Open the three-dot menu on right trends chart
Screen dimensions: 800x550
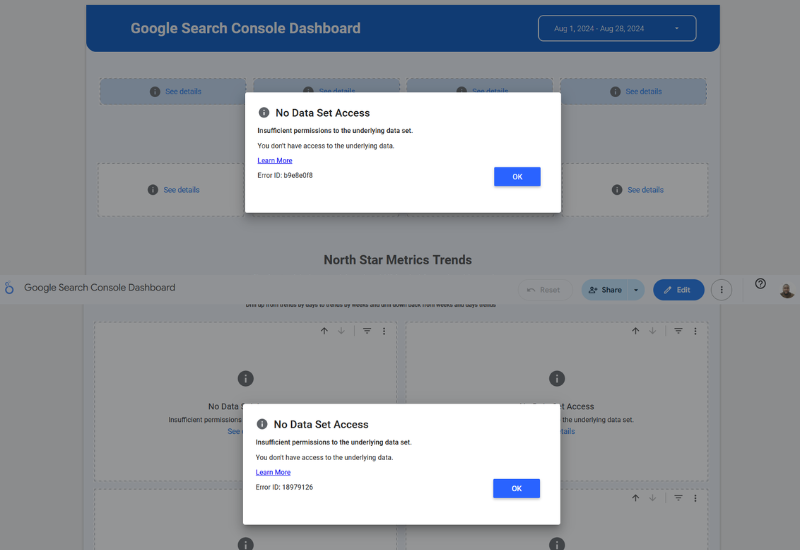pyautogui.click(x=695, y=331)
